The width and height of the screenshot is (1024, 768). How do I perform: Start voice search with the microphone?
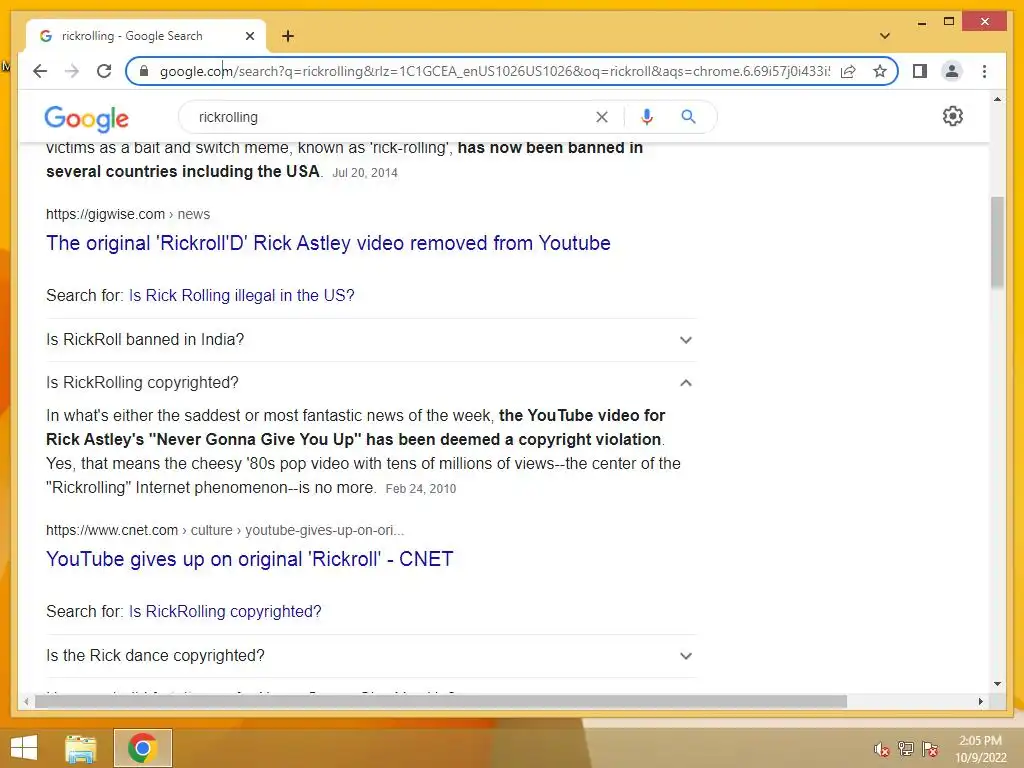pyautogui.click(x=647, y=117)
